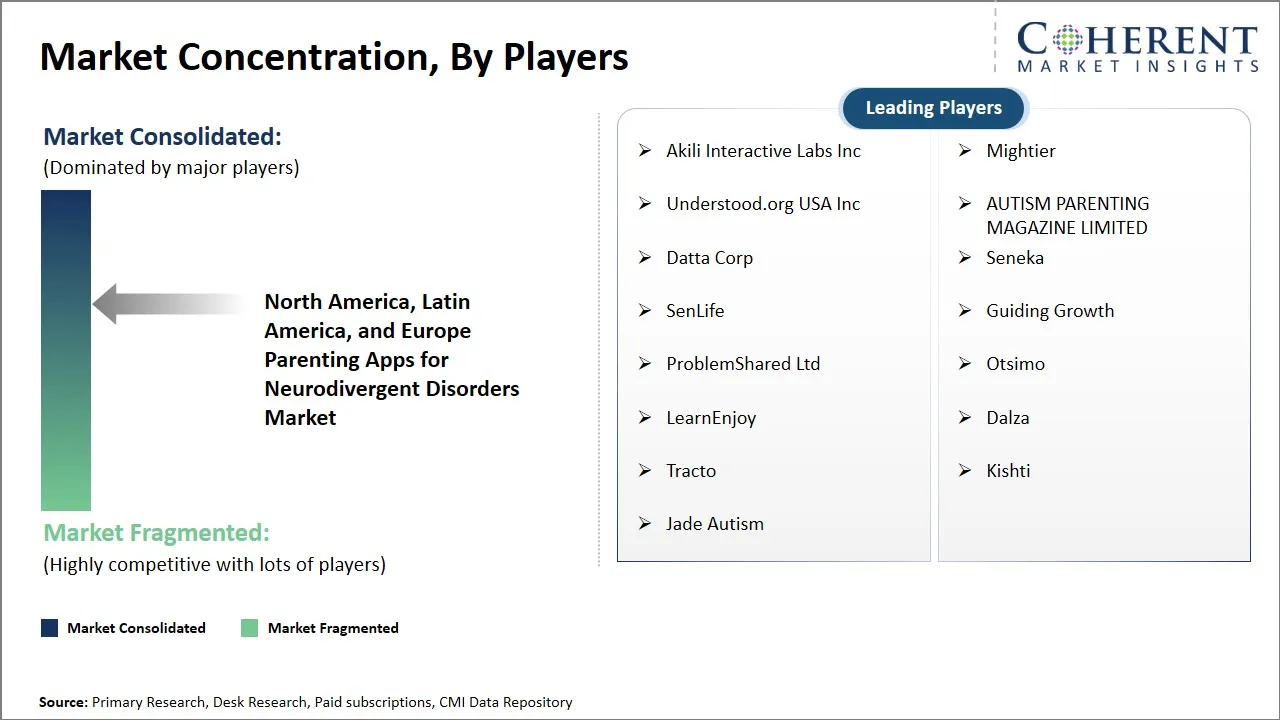Open the Understood.org USA Inc entry

(x=763, y=203)
